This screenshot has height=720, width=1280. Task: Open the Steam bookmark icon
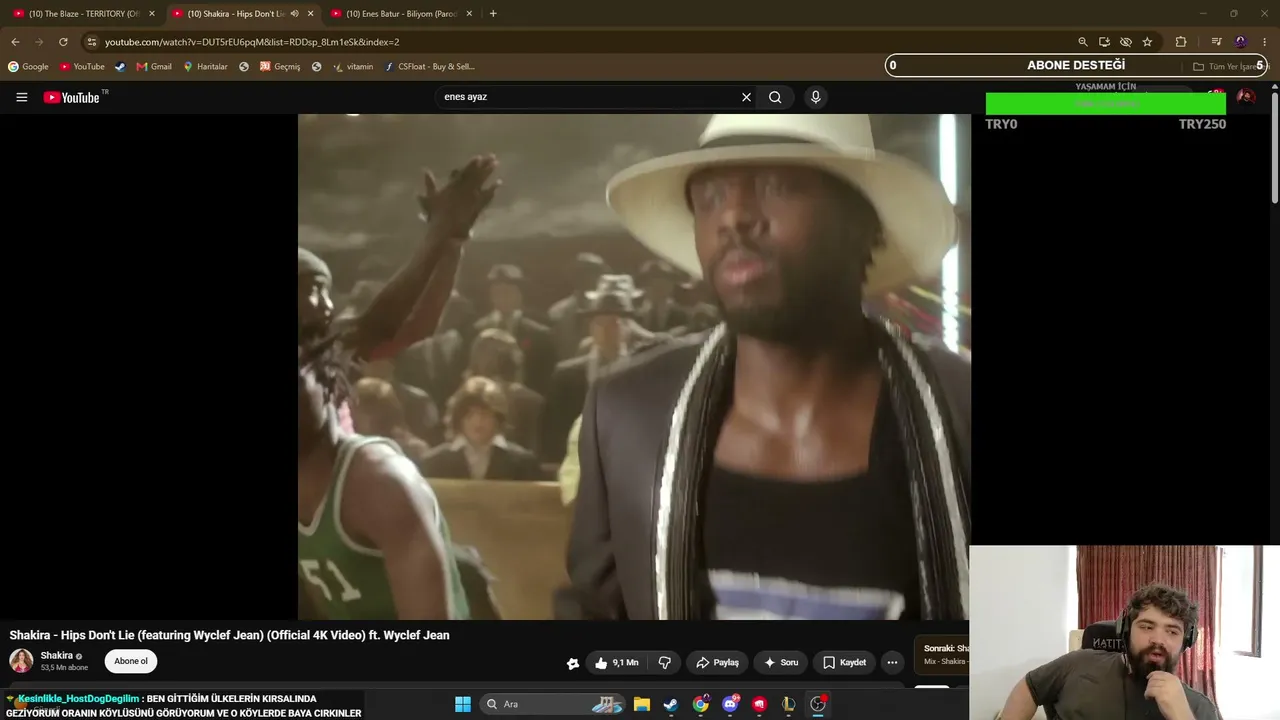pyautogui.click(x=121, y=67)
